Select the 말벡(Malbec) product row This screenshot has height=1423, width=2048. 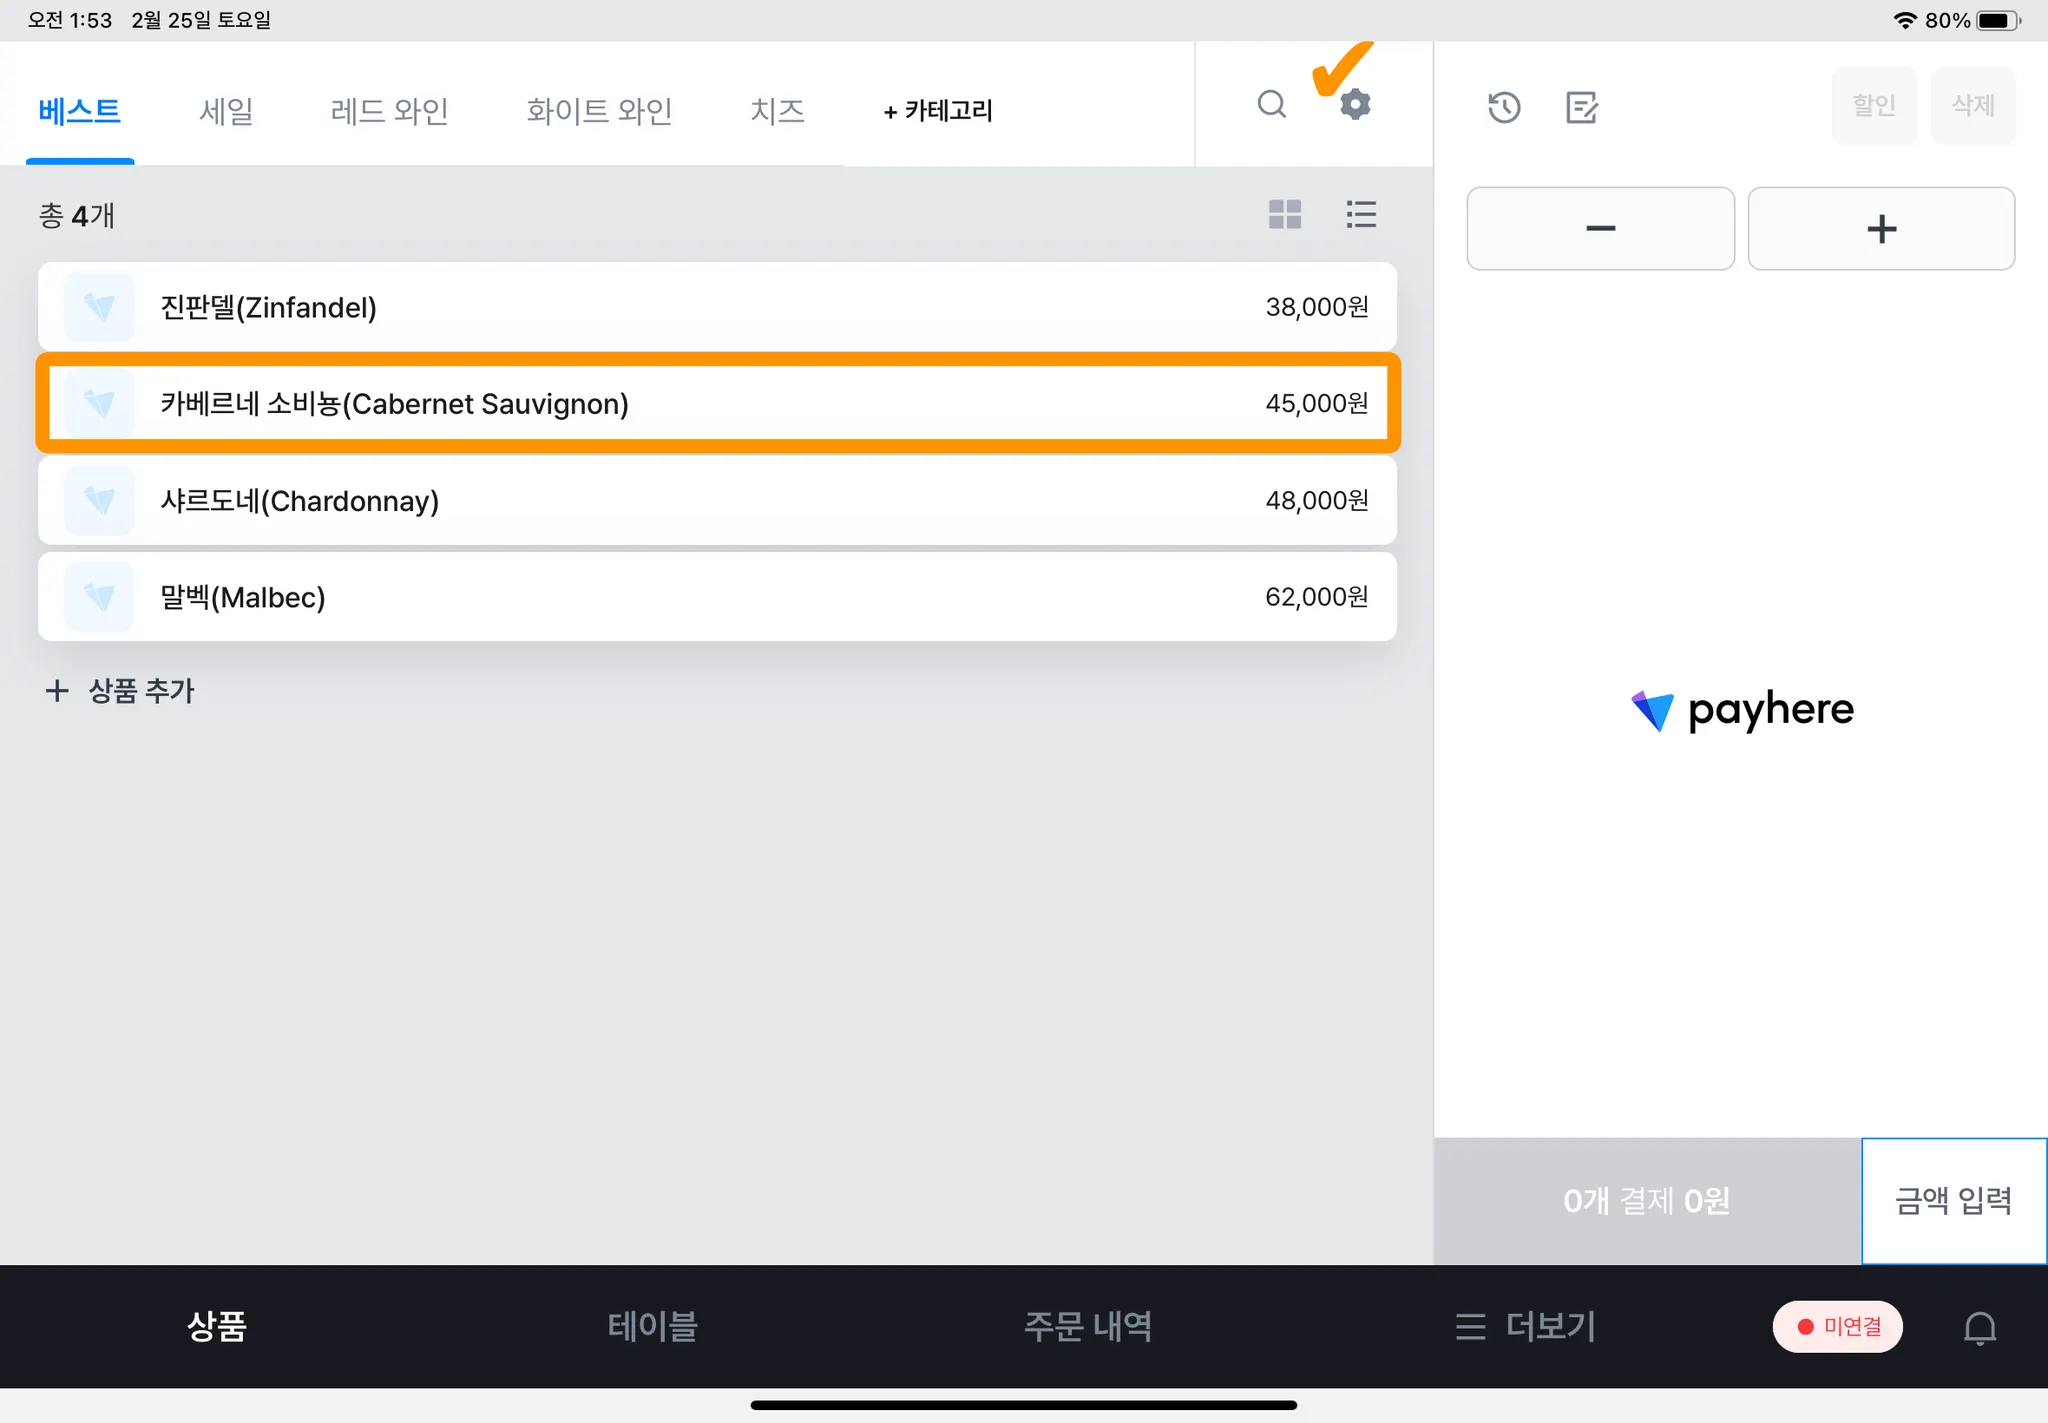pos(717,597)
